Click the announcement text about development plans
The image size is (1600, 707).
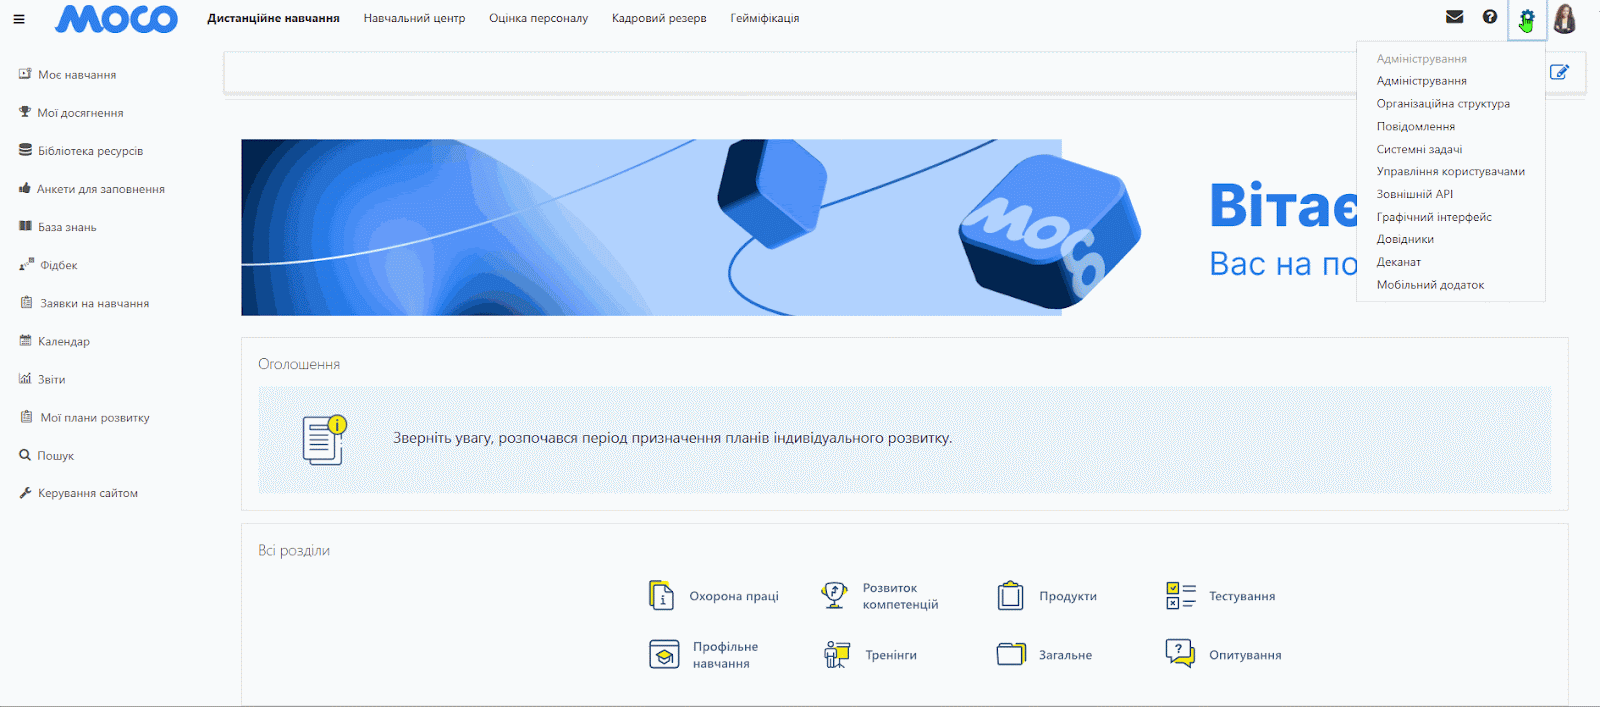pos(672,438)
